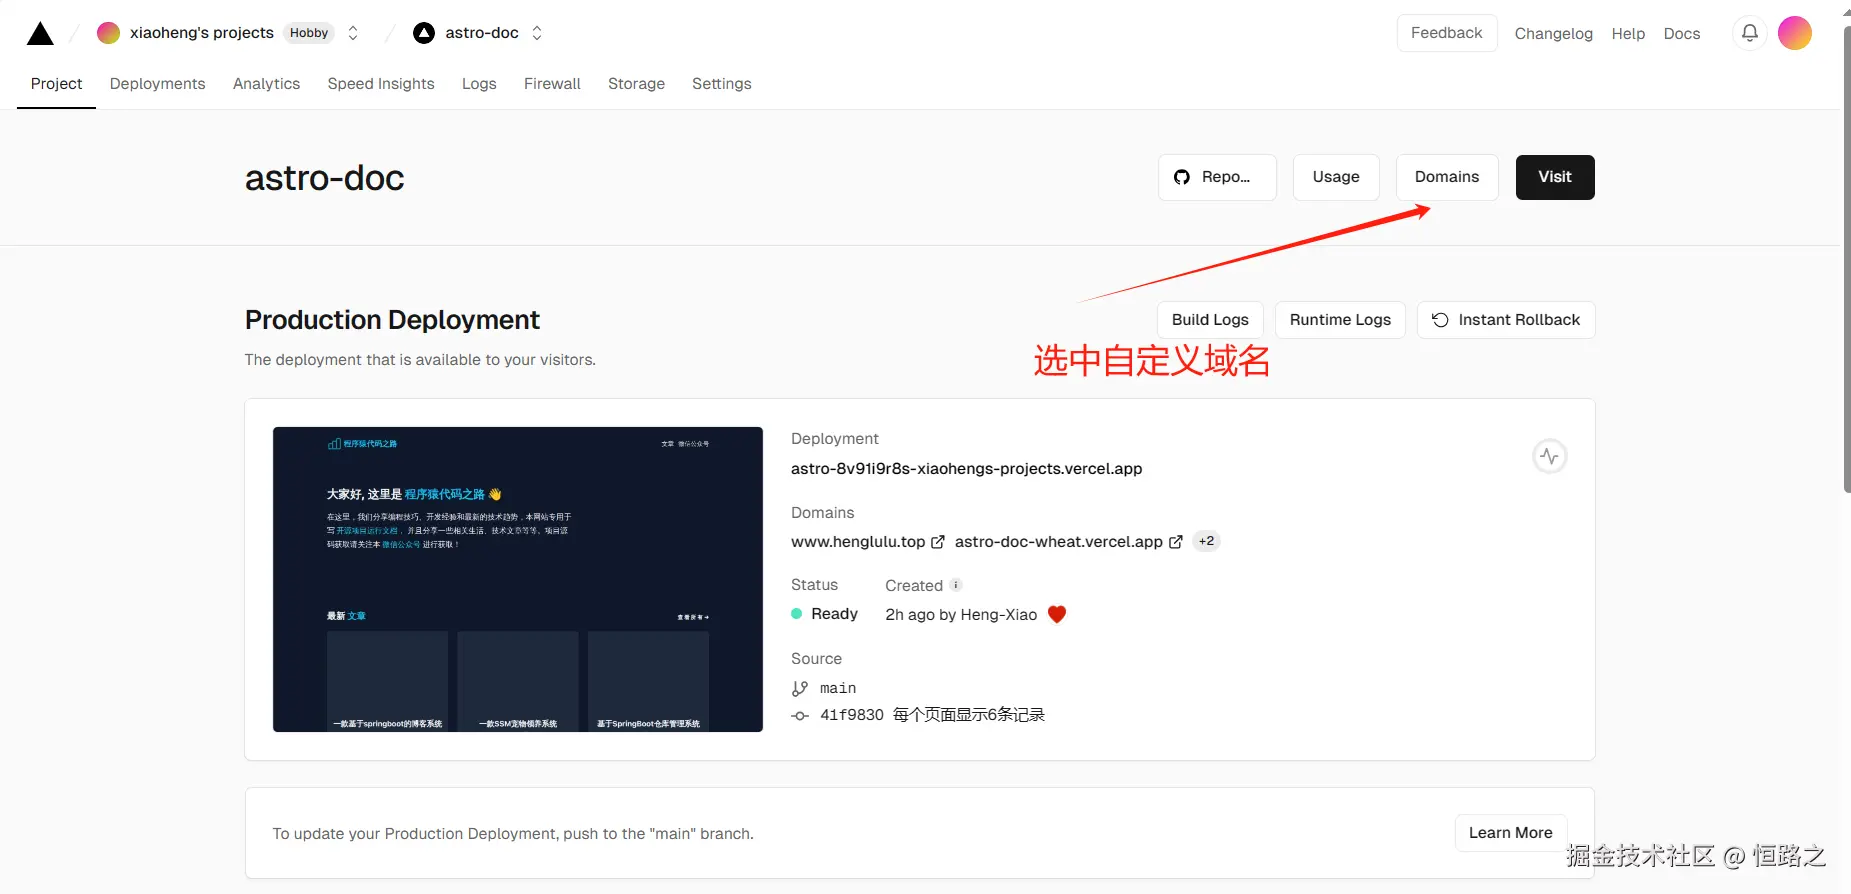Image resolution: width=1851 pixels, height=894 pixels.
Task: Click the '2h ago by Heng-Xiao' text
Action: (x=961, y=615)
